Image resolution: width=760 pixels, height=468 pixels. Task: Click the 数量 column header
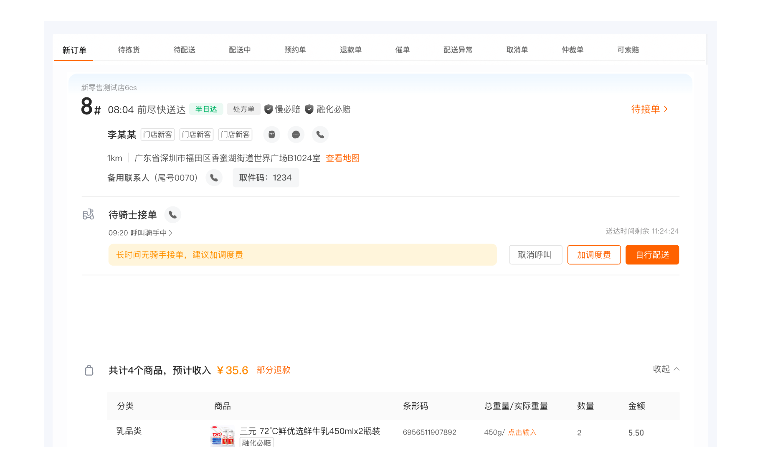click(586, 406)
